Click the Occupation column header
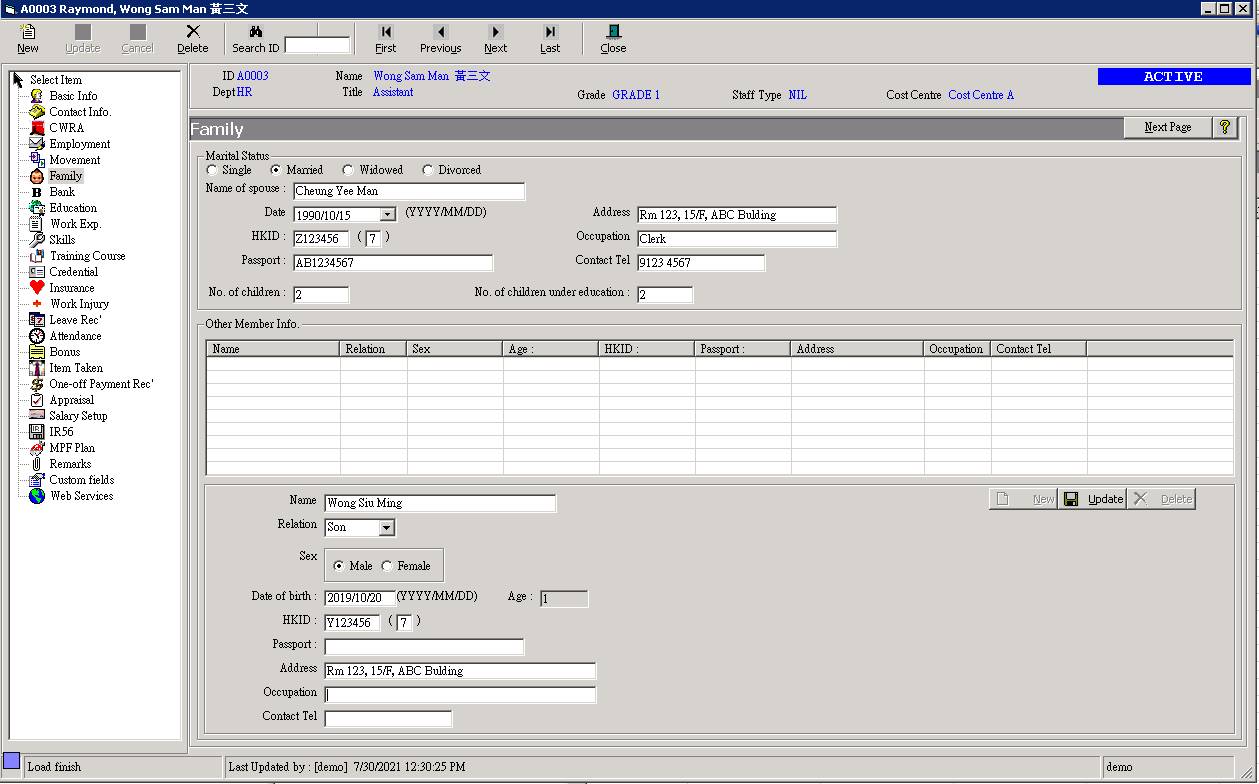Image resolution: width=1259 pixels, height=784 pixels. pyautogui.click(x=957, y=349)
